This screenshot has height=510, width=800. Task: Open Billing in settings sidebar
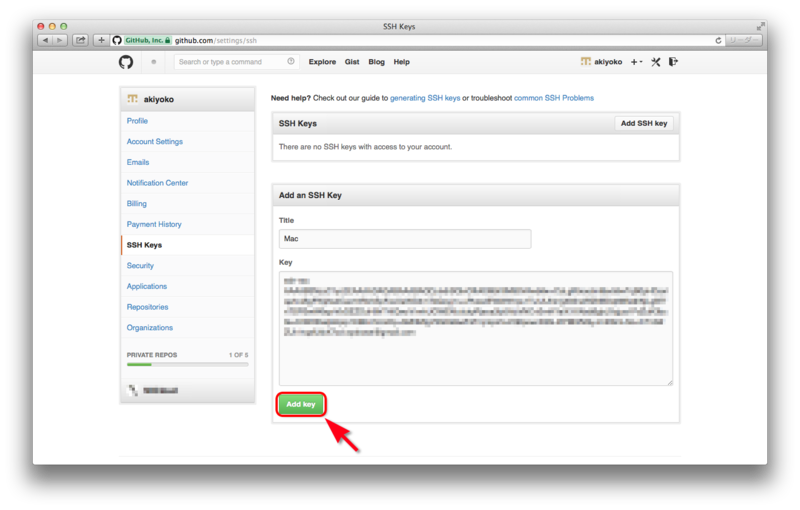[x=136, y=203]
